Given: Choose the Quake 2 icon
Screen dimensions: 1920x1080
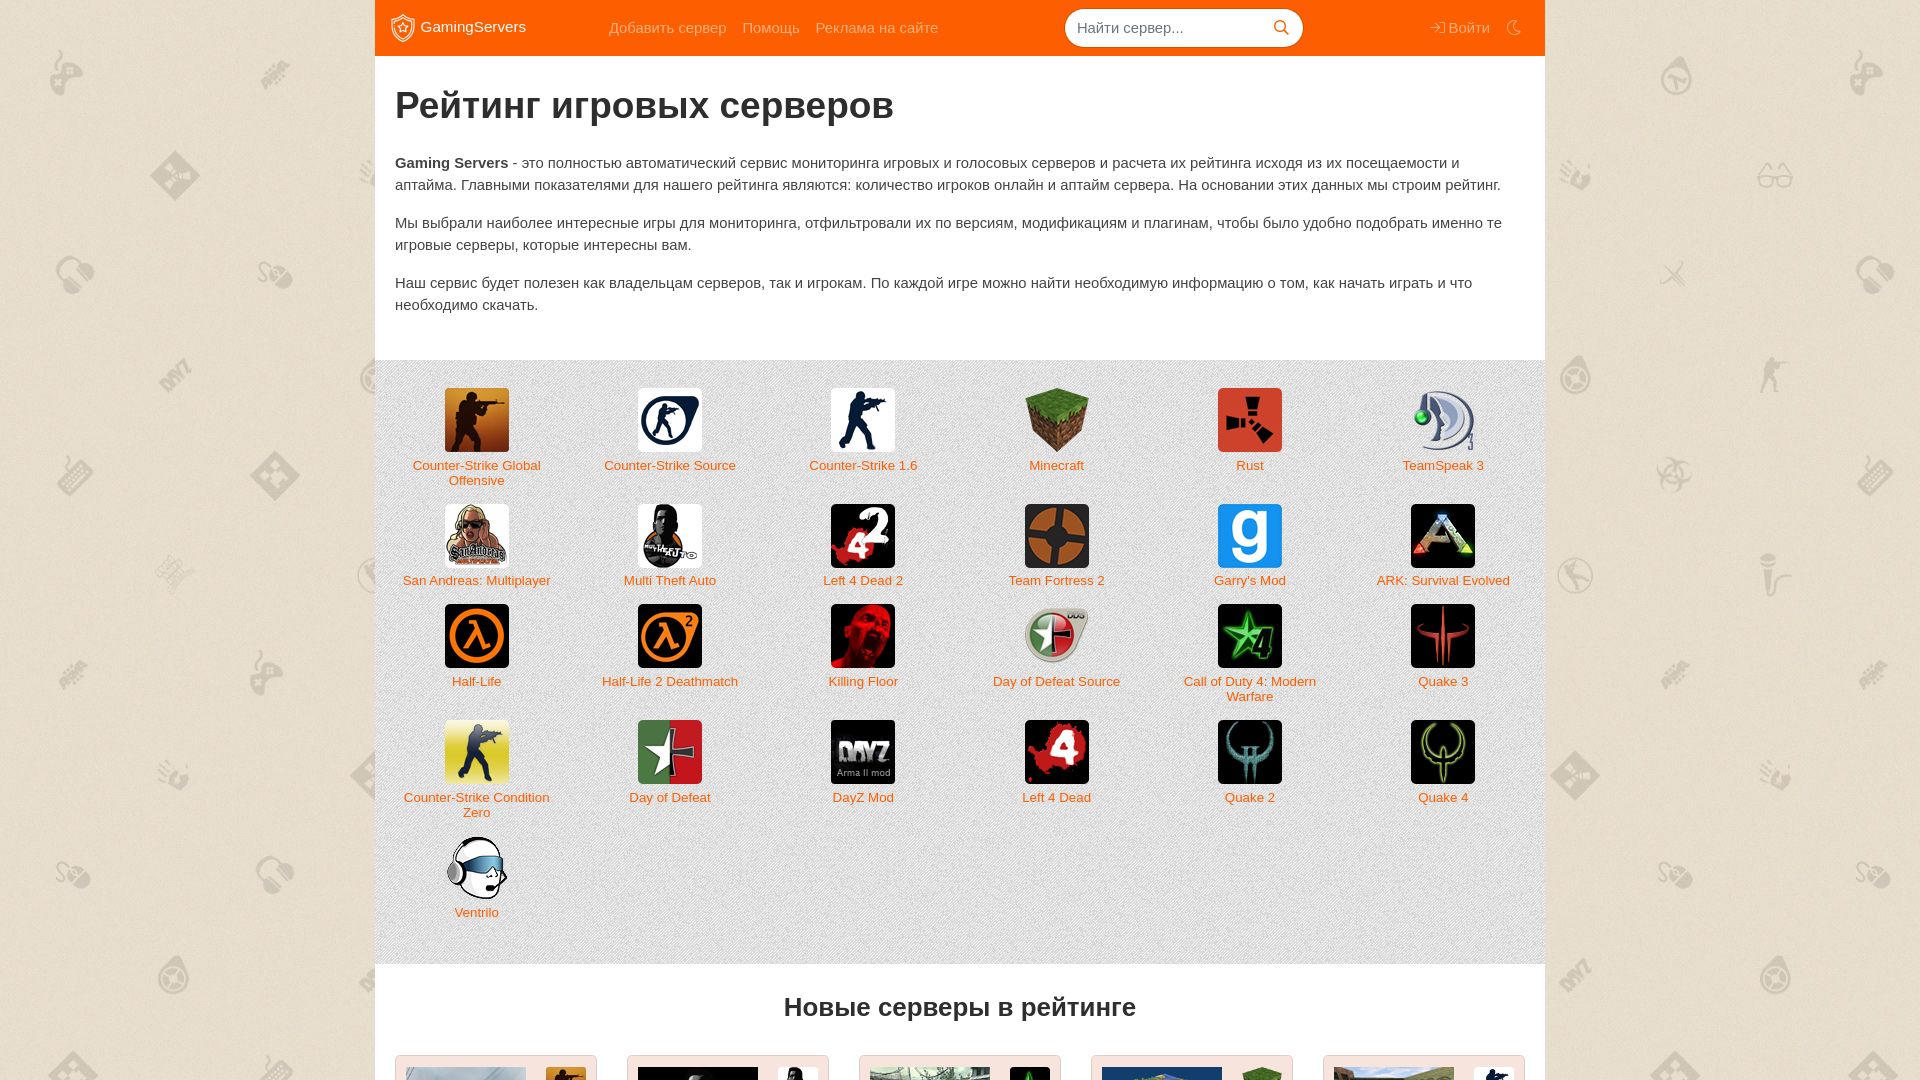Looking at the screenshot, I should [1250, 752].
